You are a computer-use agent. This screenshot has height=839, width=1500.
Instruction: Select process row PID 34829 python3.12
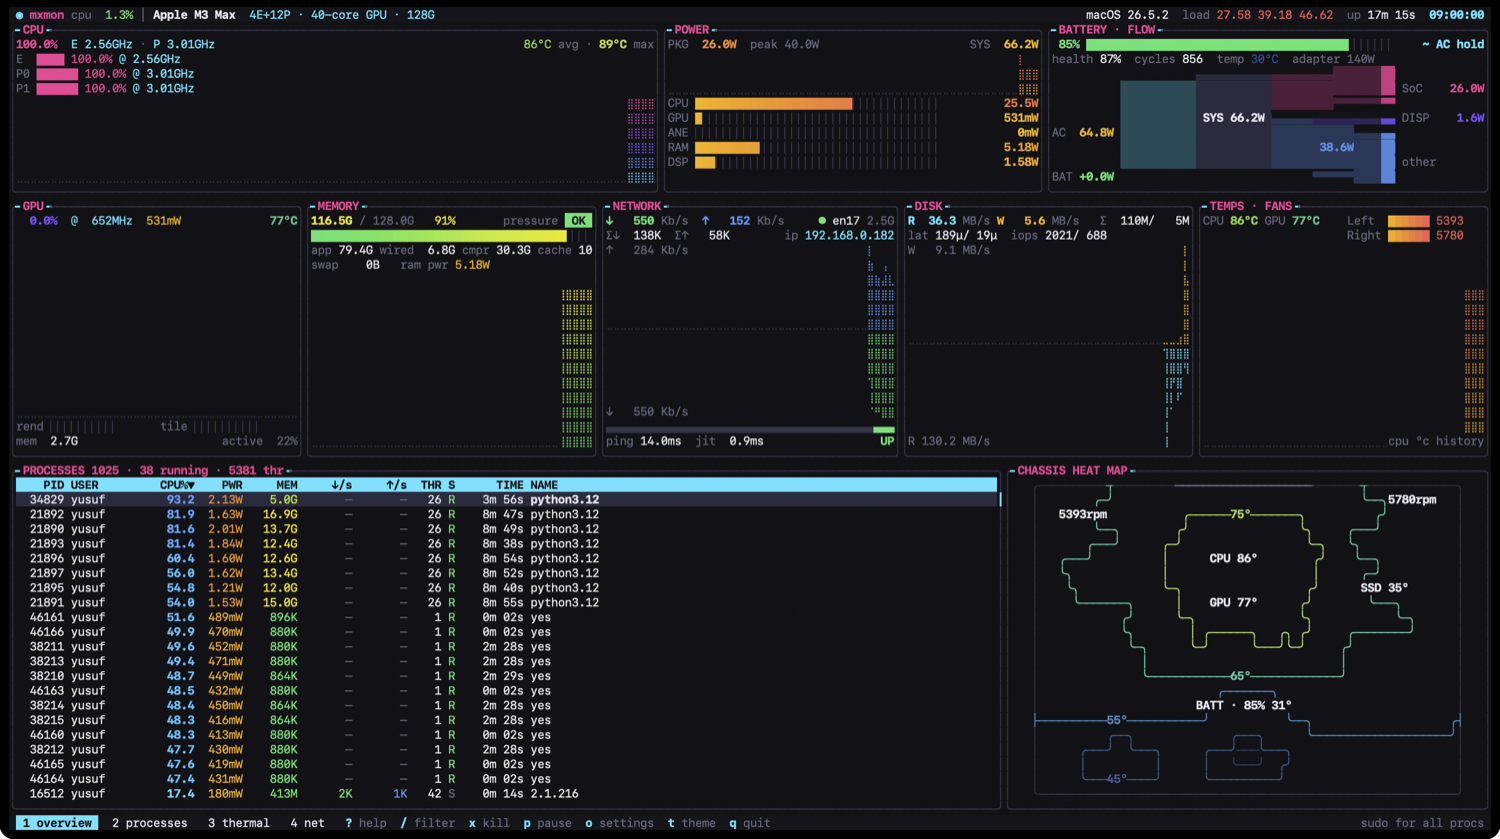point(506,500)
